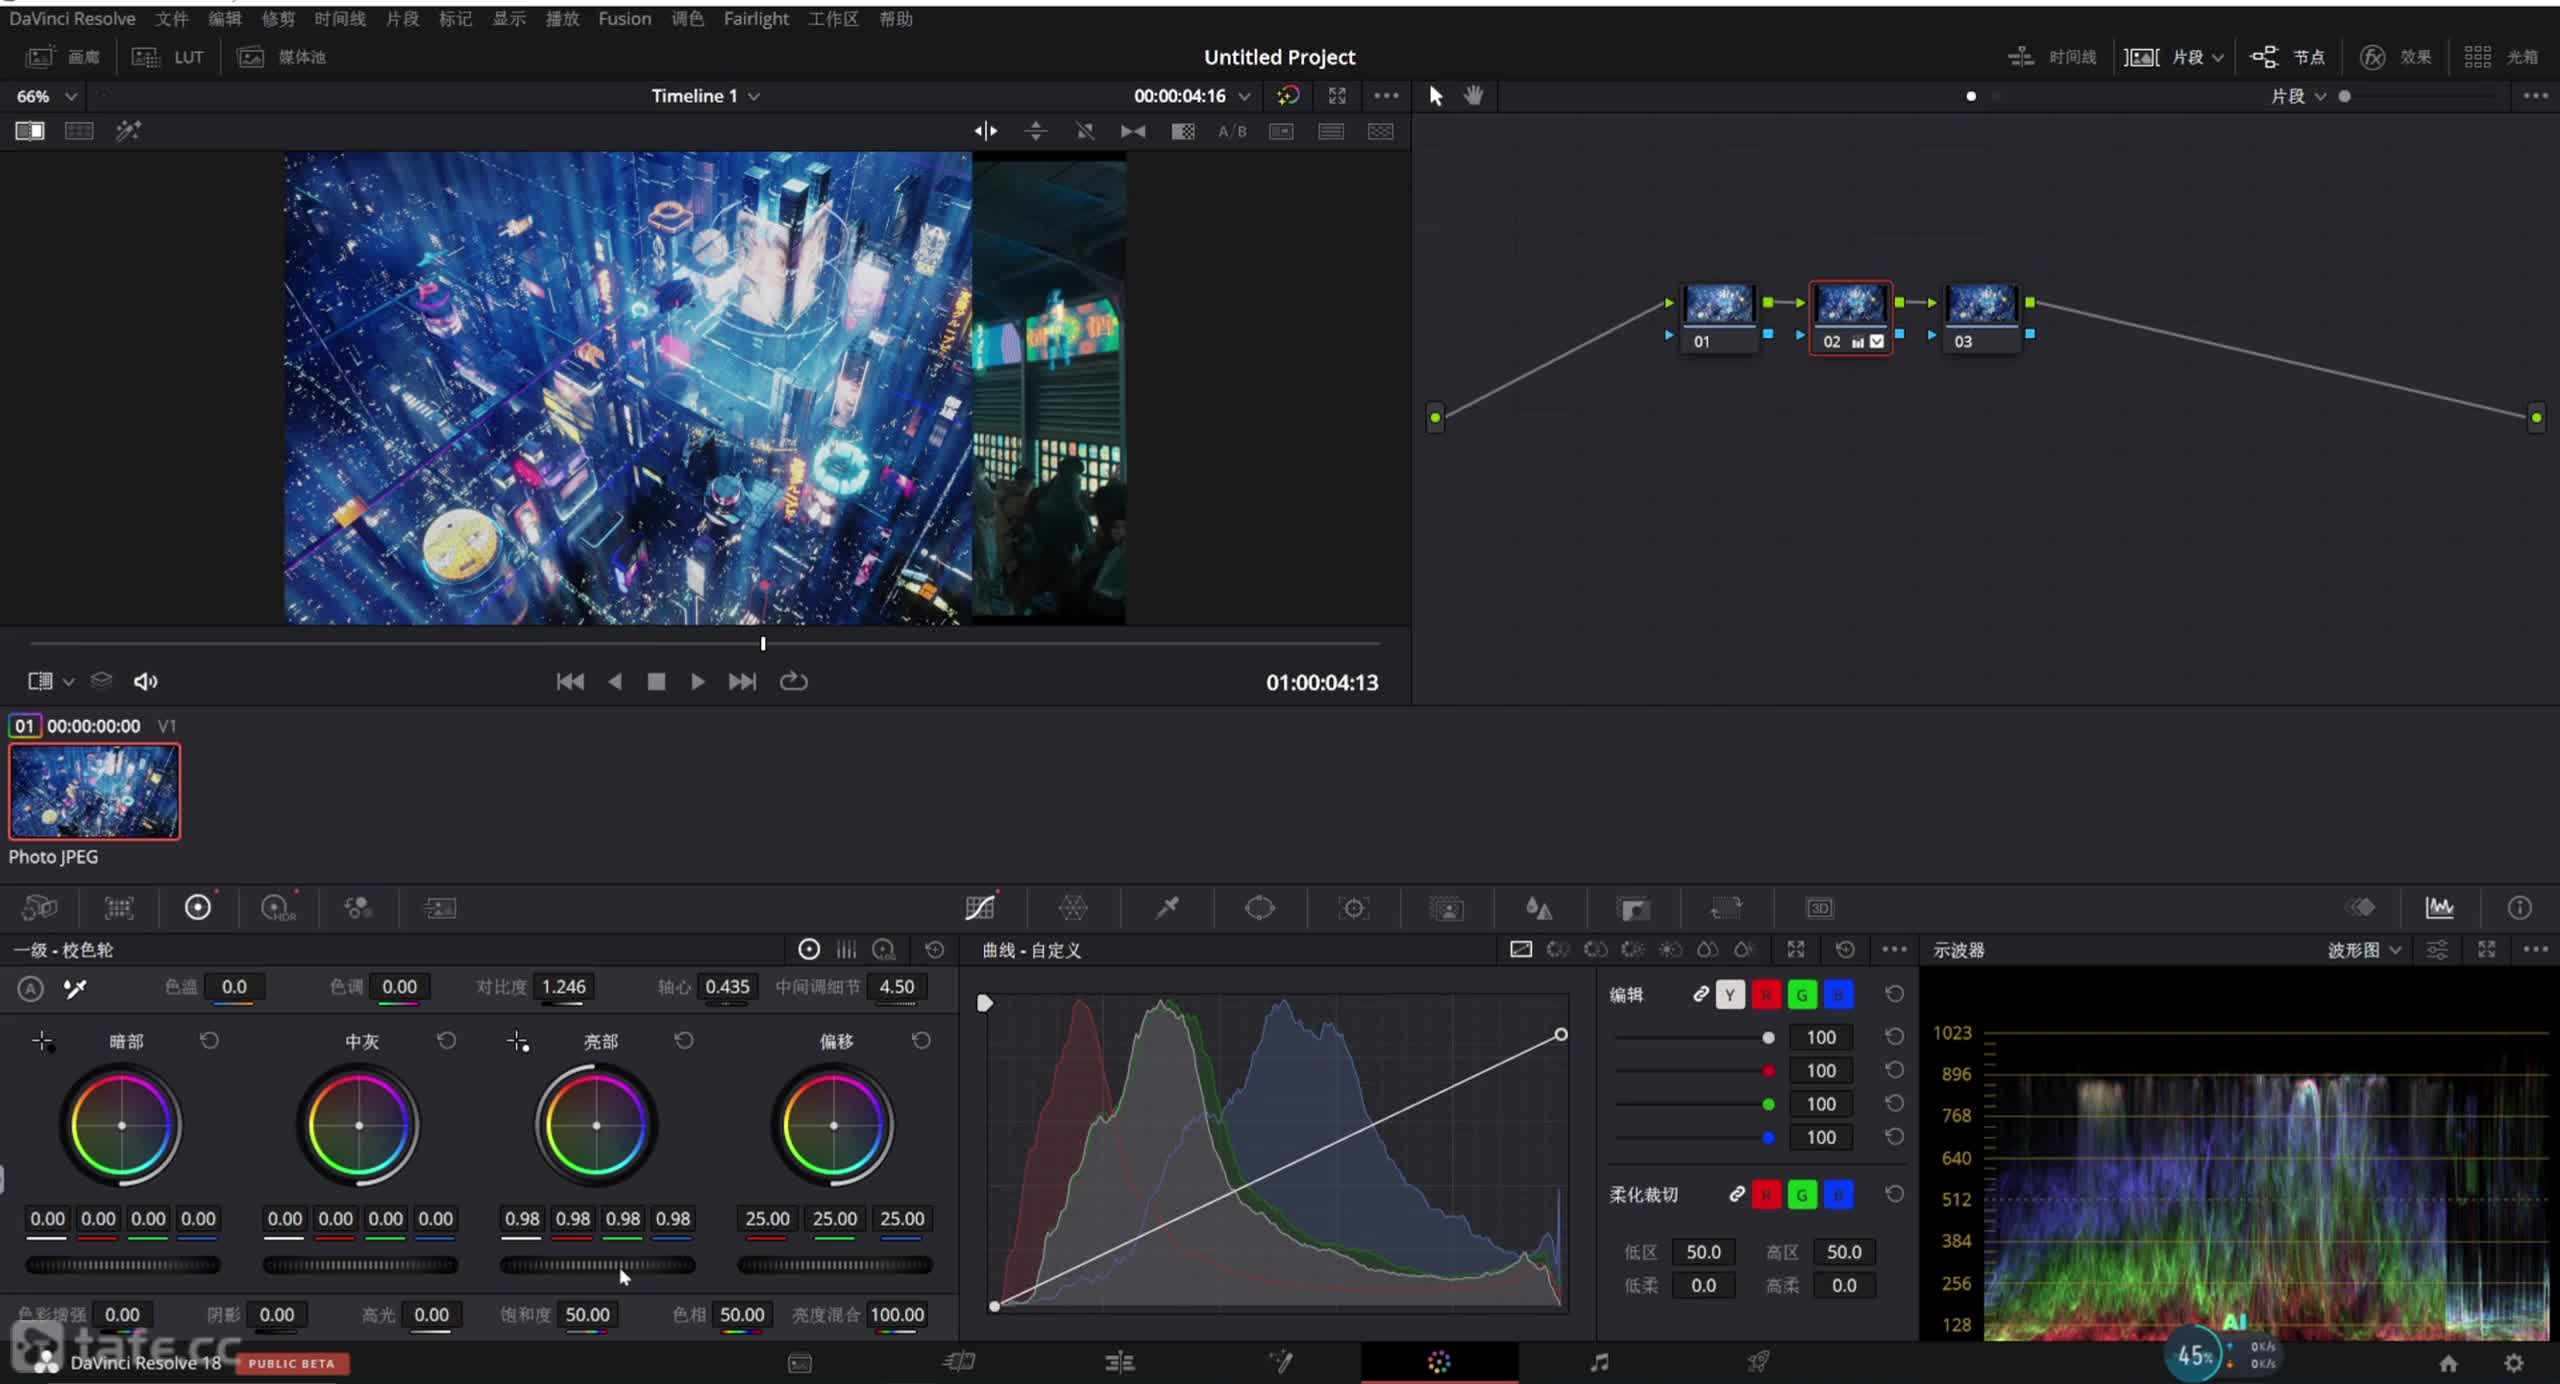Open the Fairlight menu
Viewport: 2560px width, 1384px height.
click(756, 18)
